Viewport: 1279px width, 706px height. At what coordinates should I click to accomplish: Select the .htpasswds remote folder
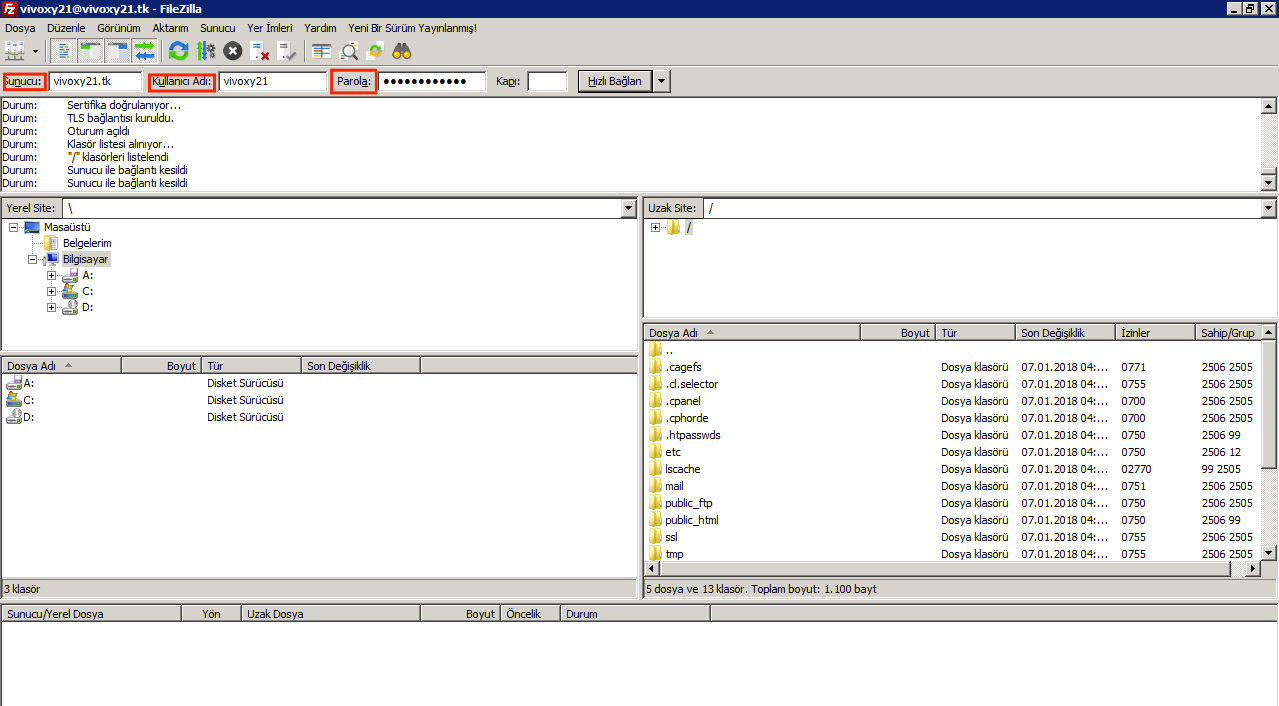pos(692,435)
